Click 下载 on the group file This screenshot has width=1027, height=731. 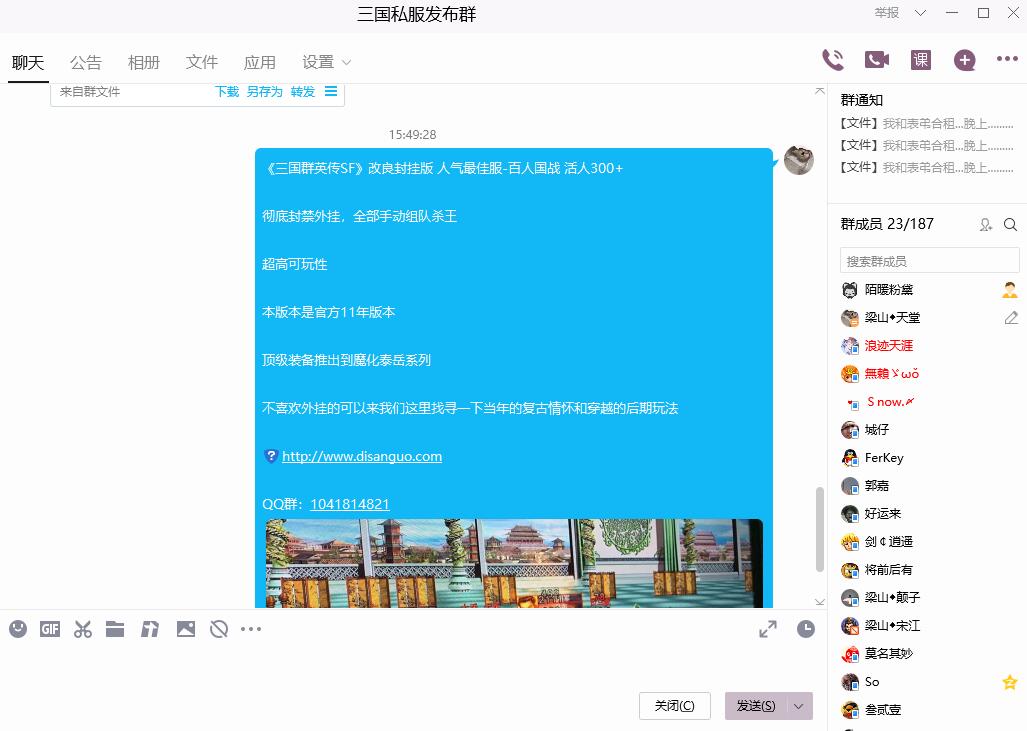pos(227,92)
